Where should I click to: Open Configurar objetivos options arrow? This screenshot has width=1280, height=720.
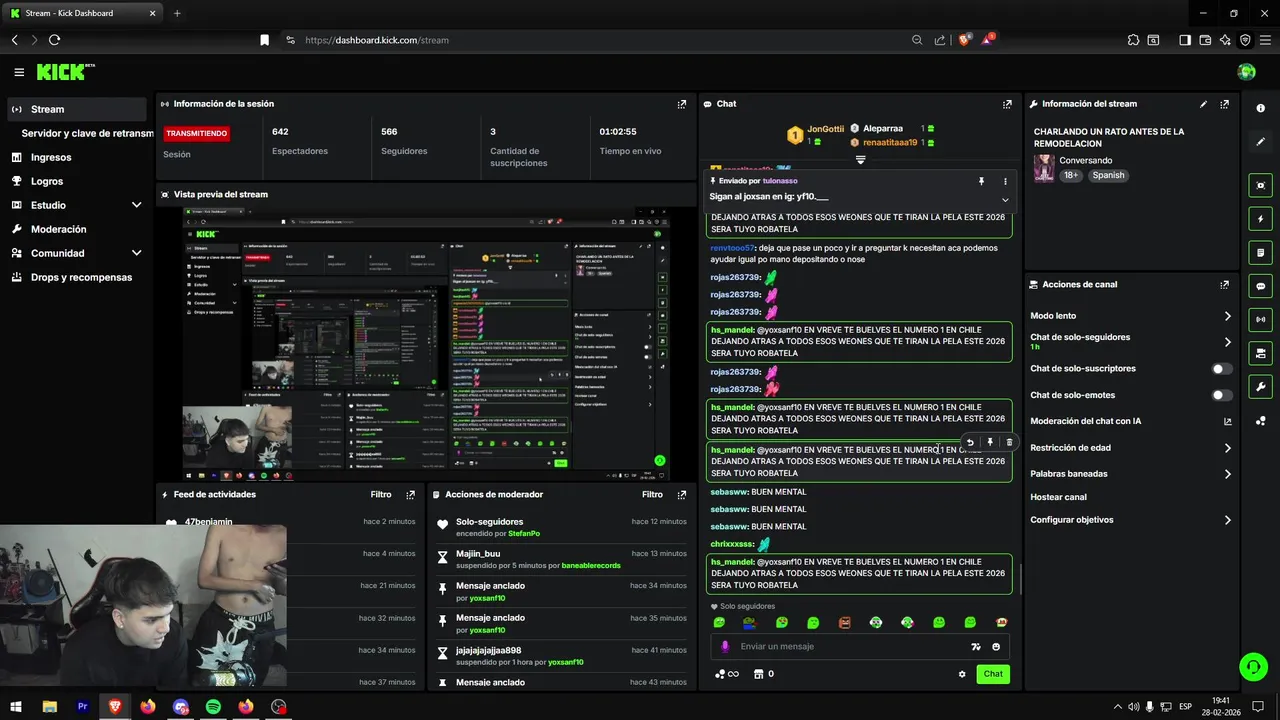coord(1227,520)
